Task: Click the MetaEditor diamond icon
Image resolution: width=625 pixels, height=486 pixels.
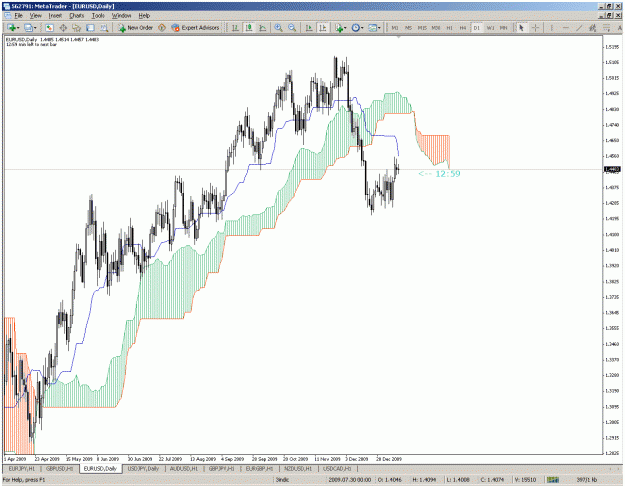Action: tap(162, 28)
